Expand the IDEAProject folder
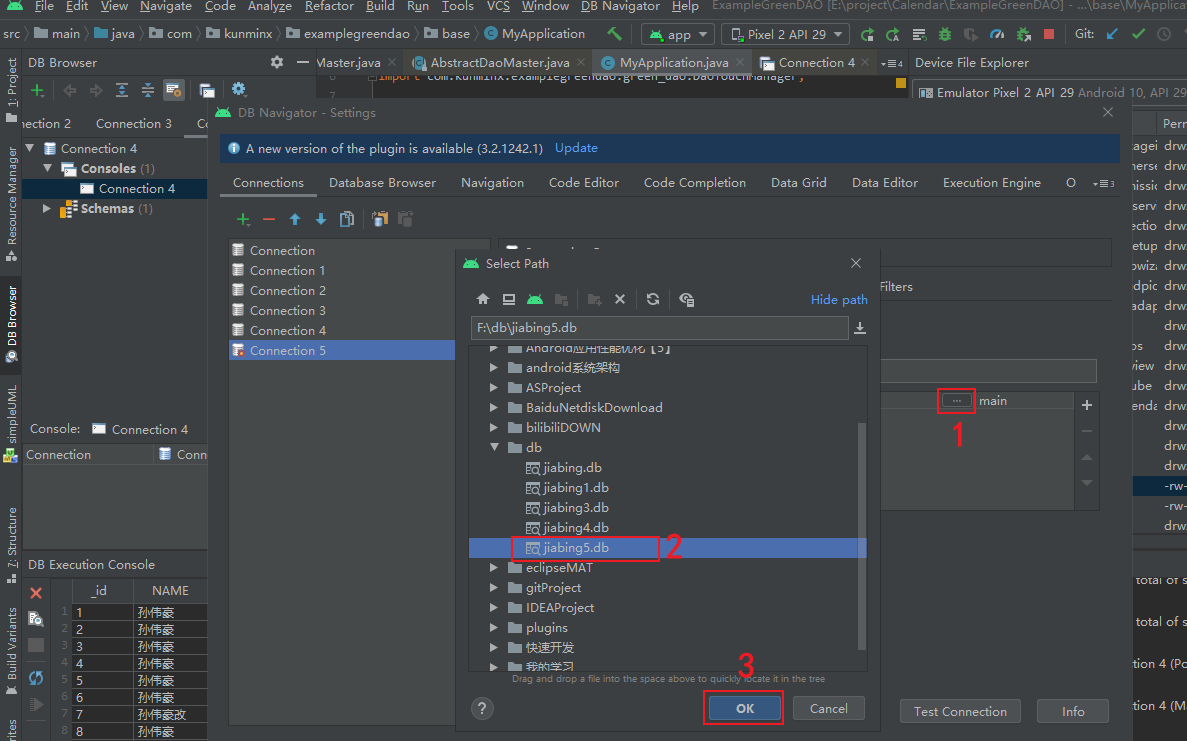This screenshot has height=741, width=1187. [494, 608]
